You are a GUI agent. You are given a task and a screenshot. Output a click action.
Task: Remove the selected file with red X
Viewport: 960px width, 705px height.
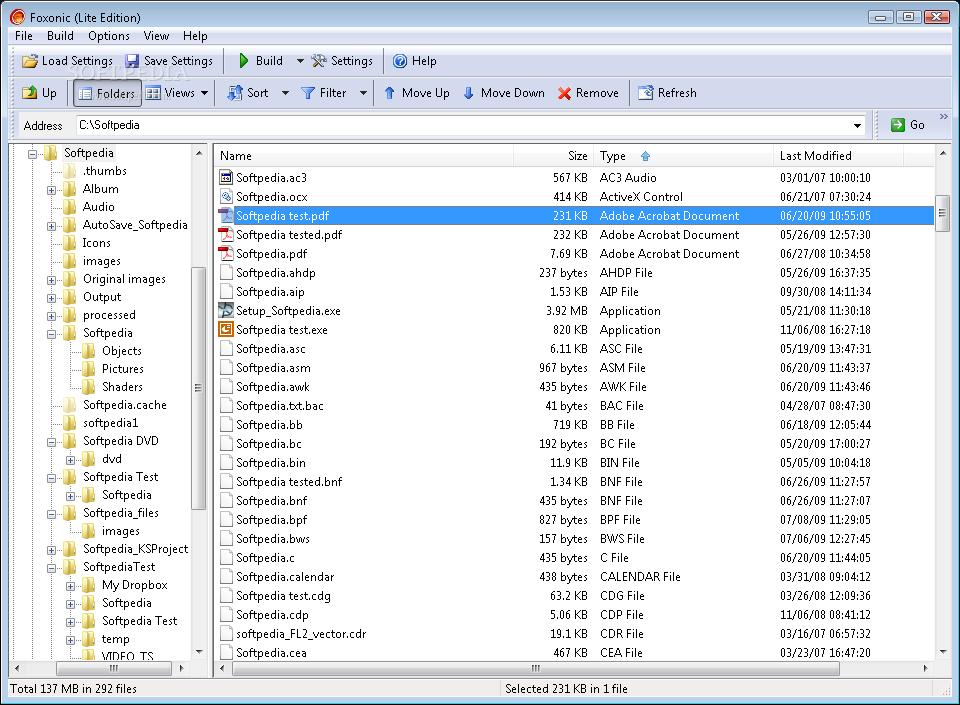(x=588, y=93)
